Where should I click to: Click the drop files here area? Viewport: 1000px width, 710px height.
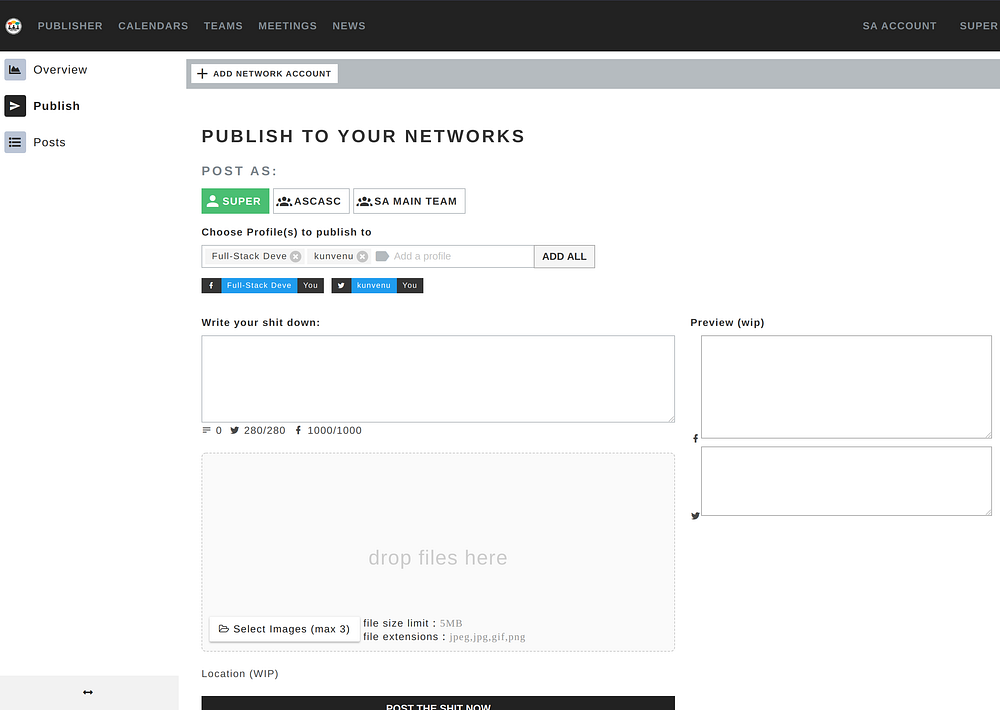[438, 552]
